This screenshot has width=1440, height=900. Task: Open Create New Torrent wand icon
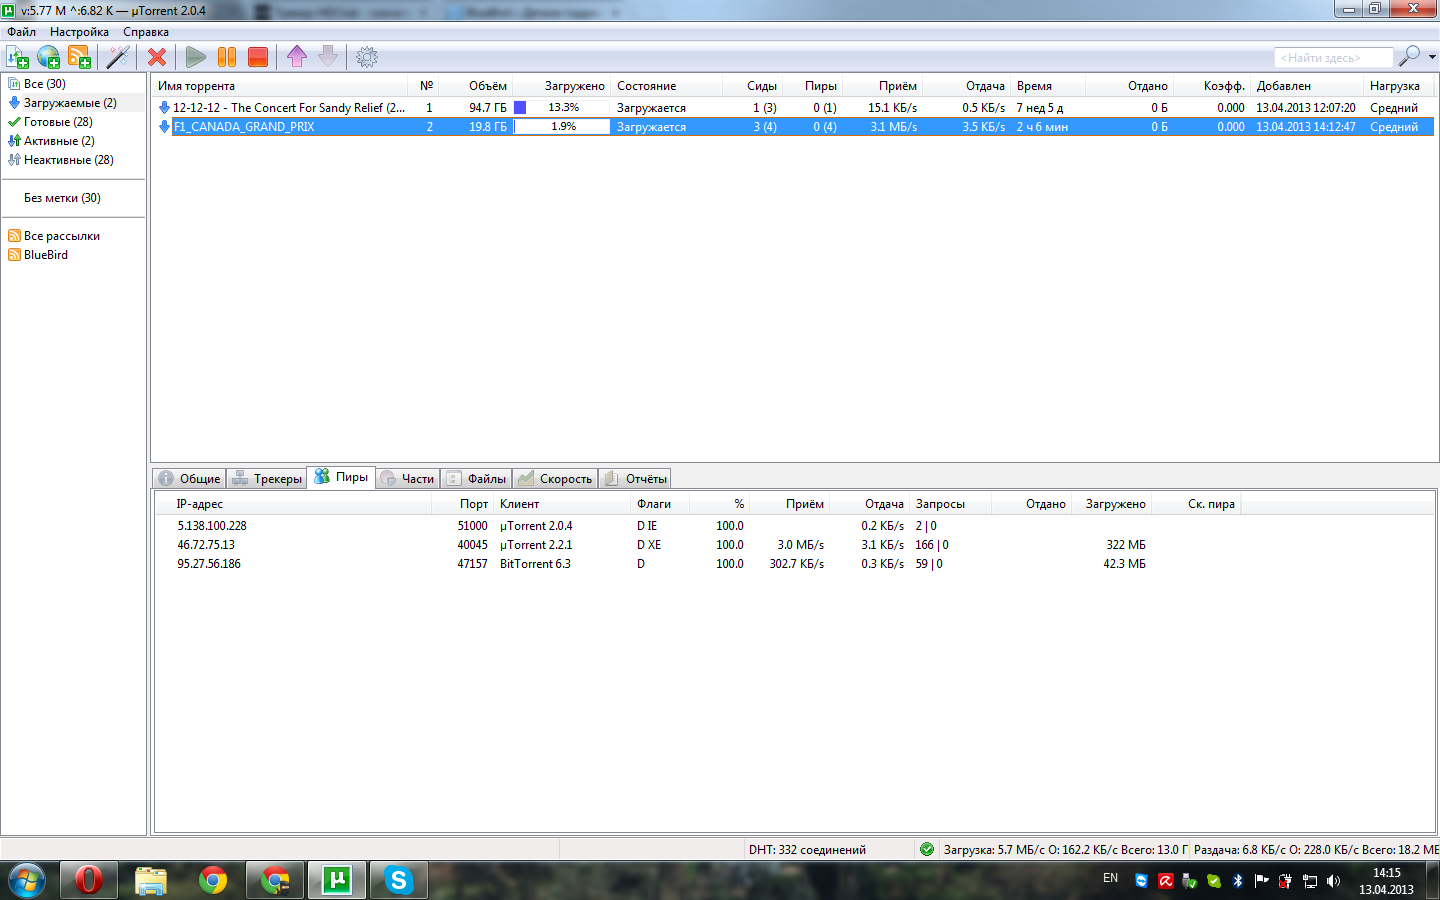click(x=119, y=57)
